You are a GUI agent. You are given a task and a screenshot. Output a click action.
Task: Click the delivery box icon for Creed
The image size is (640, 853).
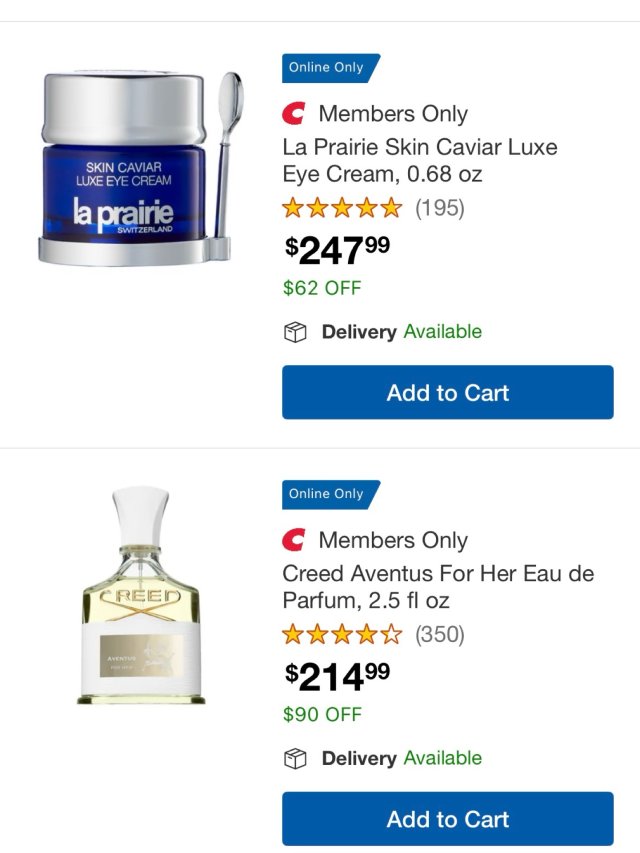coord(294,759)
